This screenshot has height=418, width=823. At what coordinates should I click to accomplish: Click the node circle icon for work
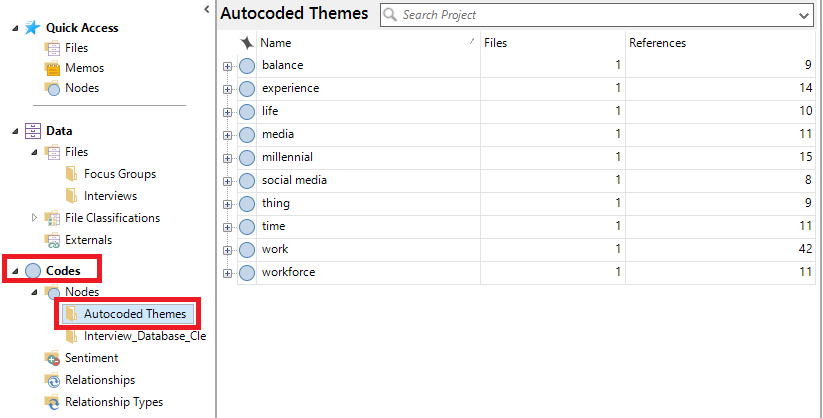247,249
